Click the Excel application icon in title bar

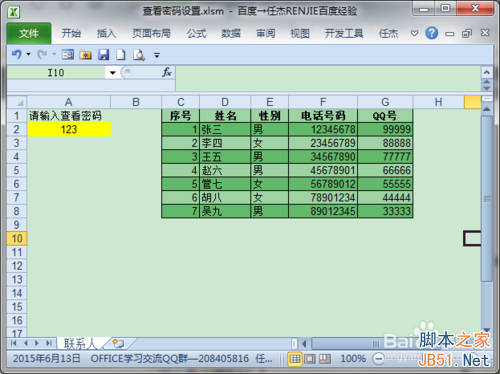(x=14, y=12)
